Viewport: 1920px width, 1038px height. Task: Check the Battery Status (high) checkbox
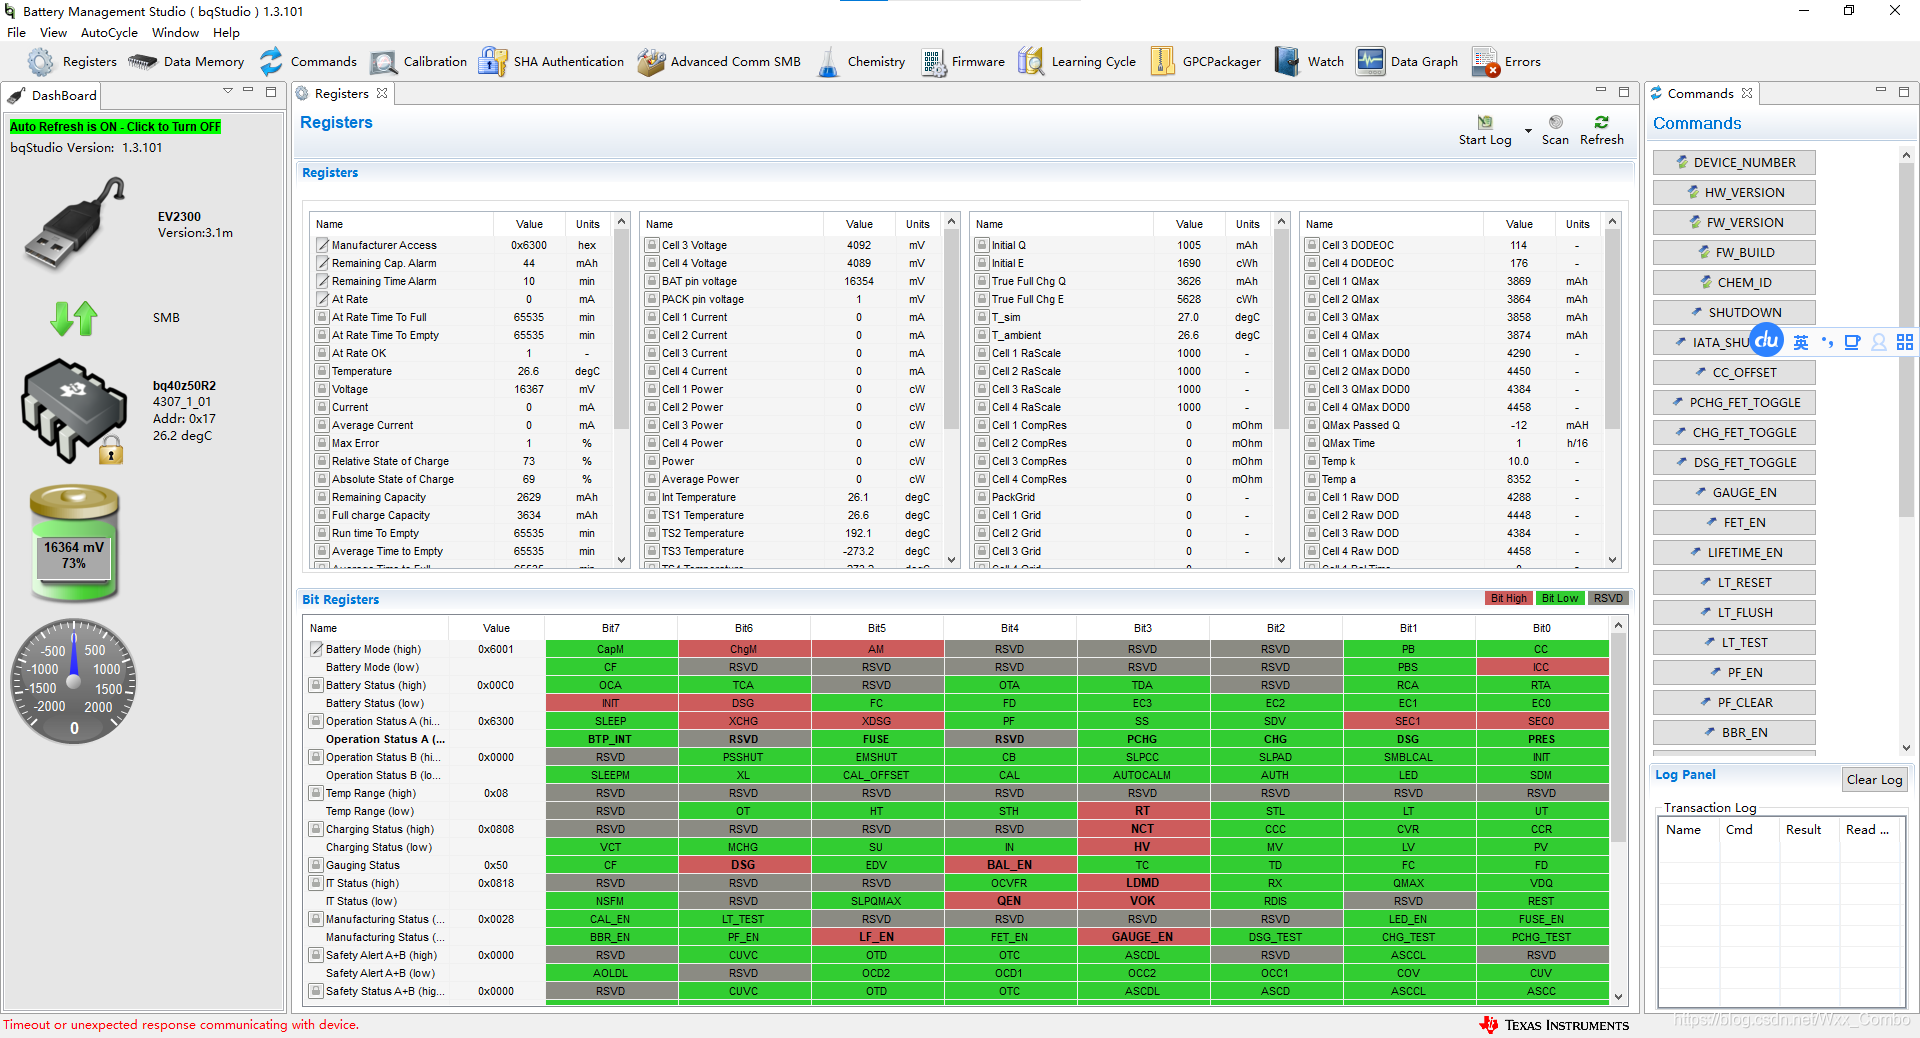click(x=316, y=685)
